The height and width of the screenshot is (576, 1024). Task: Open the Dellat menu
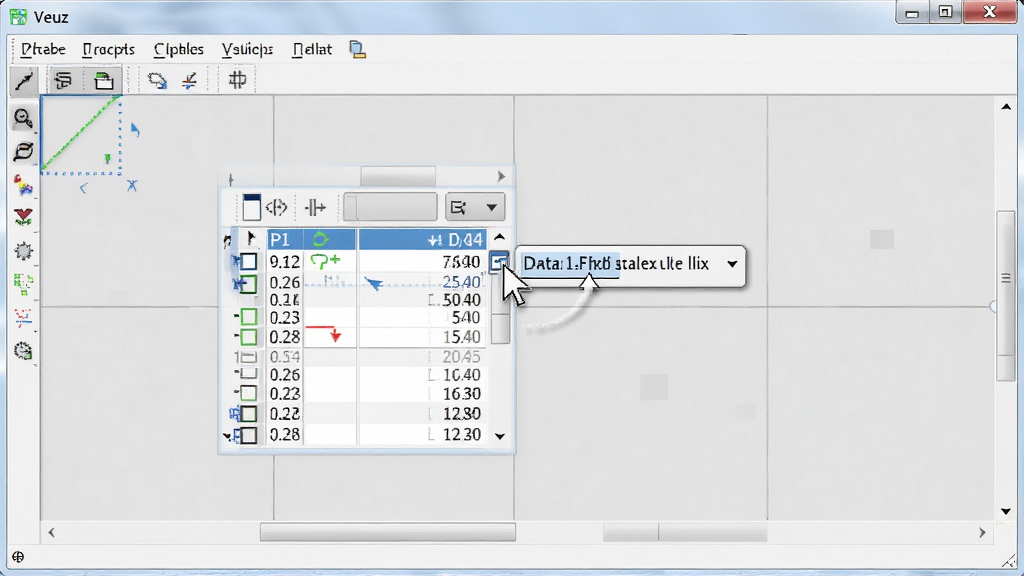pos(312,50)
